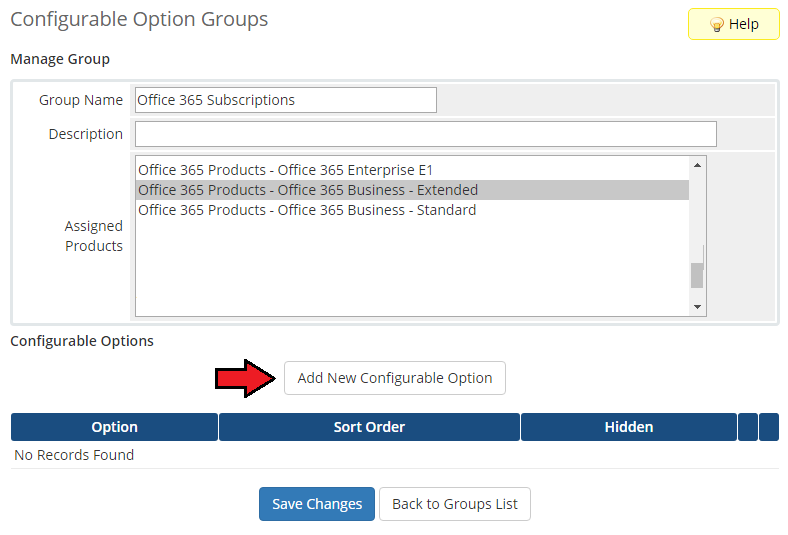Click the Hidden column header

click(628, 427)
